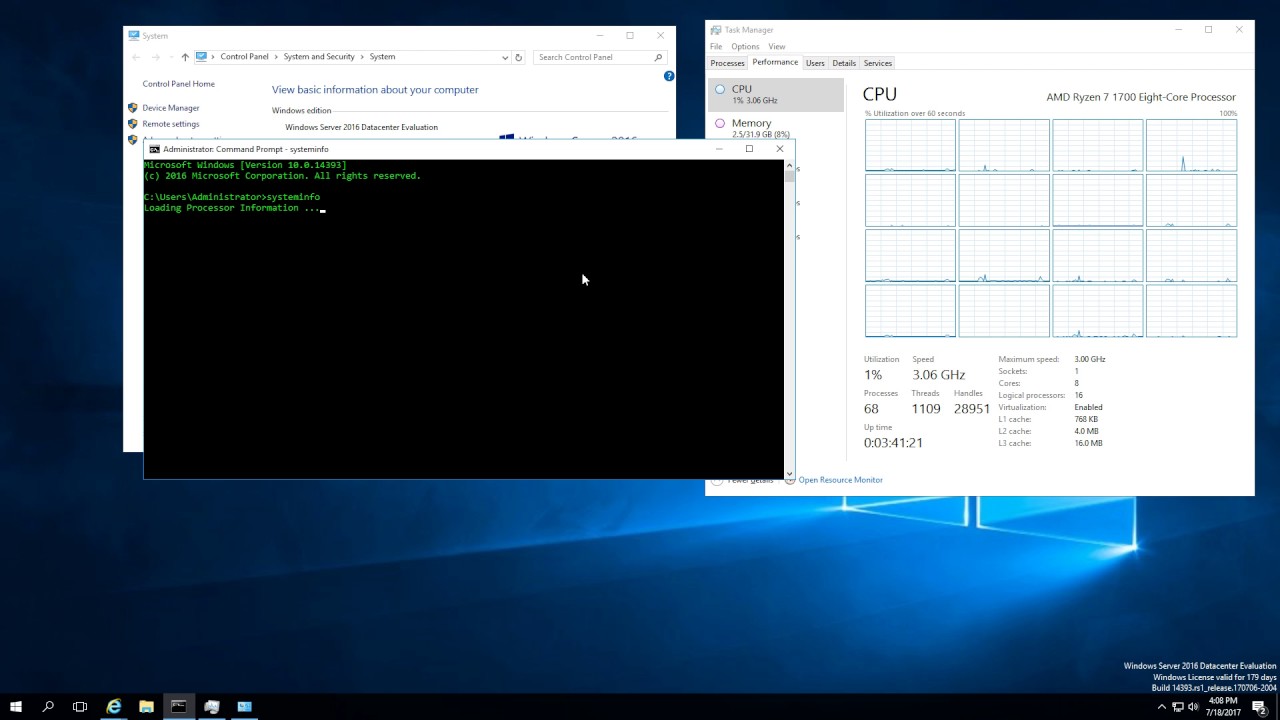
Task: Open volume tray icon
Action: [x=1193, y=707]
